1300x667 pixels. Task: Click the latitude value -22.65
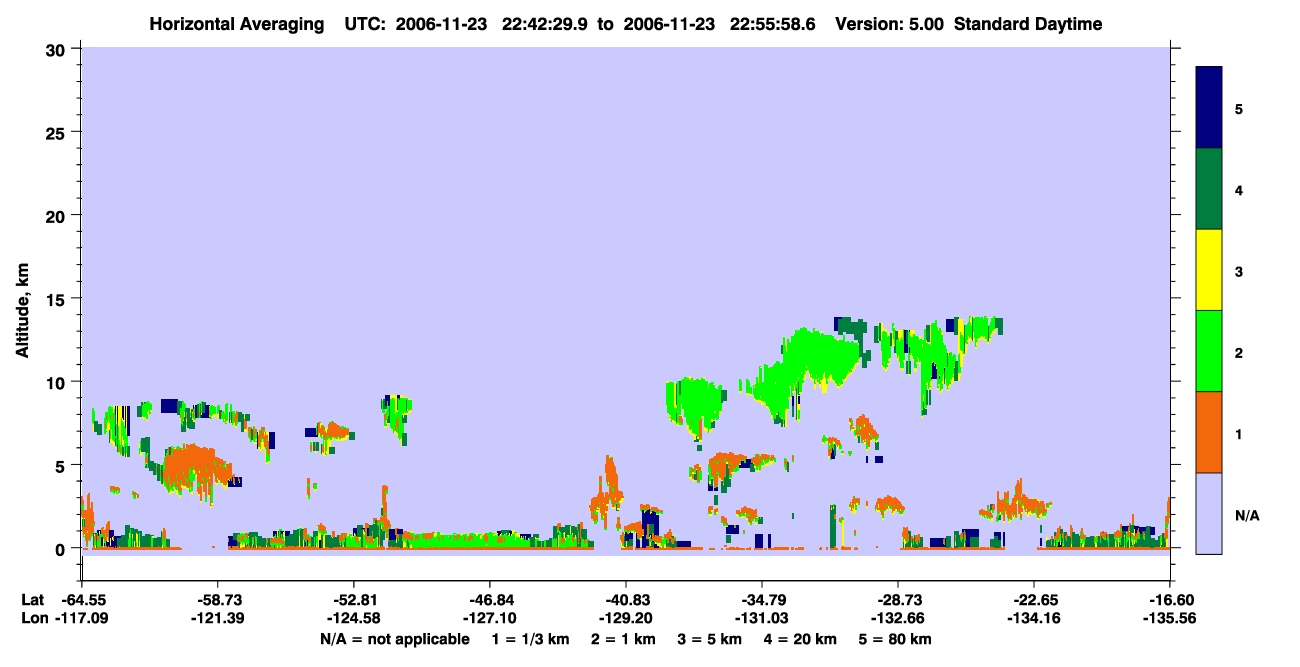pos(1034,600)
